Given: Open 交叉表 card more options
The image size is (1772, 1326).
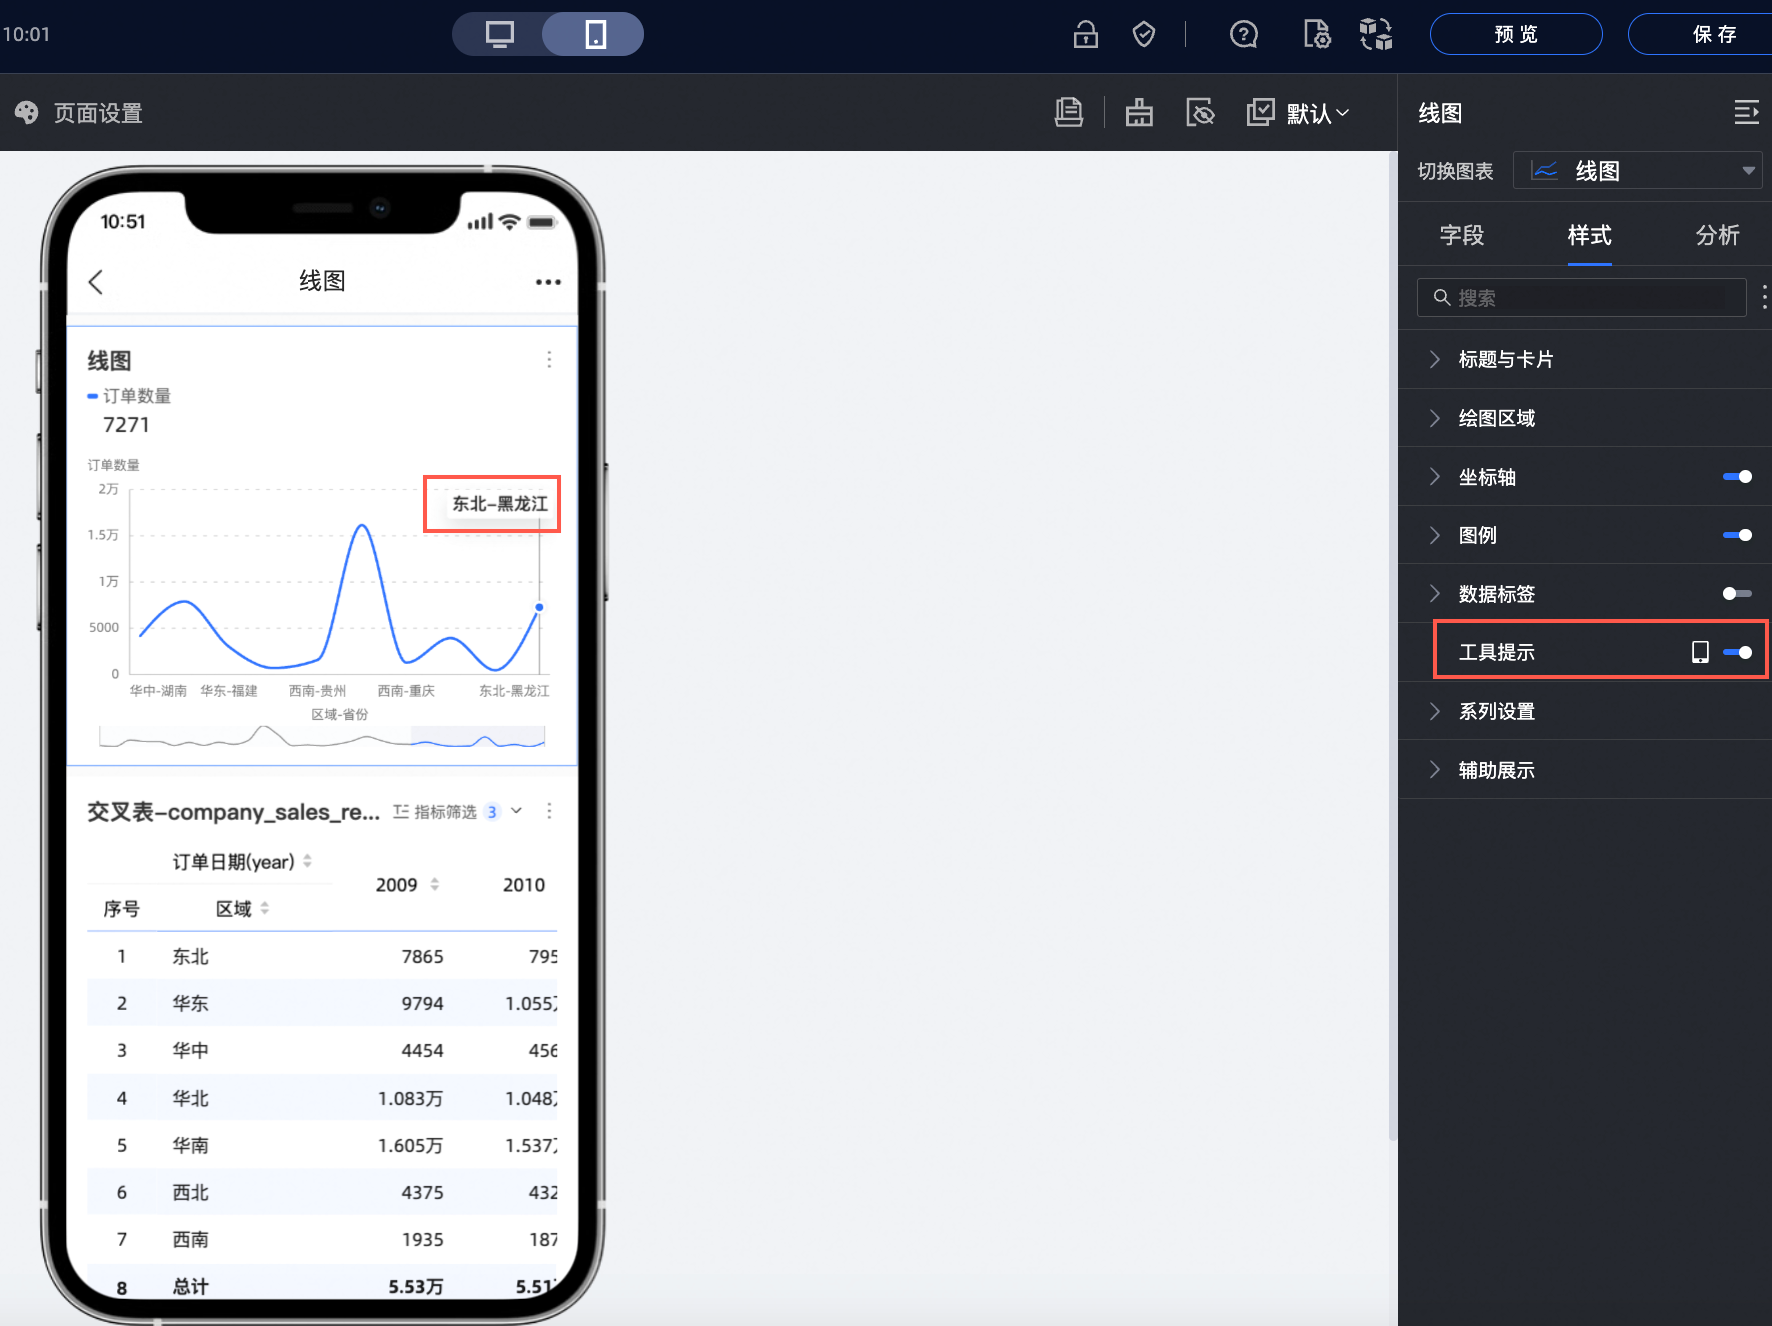Looking at the screenshot, I should point(549,811).
